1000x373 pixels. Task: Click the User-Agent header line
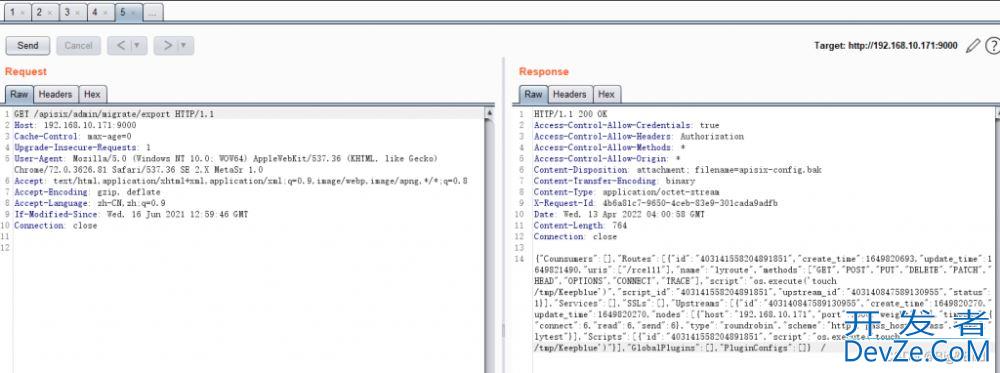point(226,164)
